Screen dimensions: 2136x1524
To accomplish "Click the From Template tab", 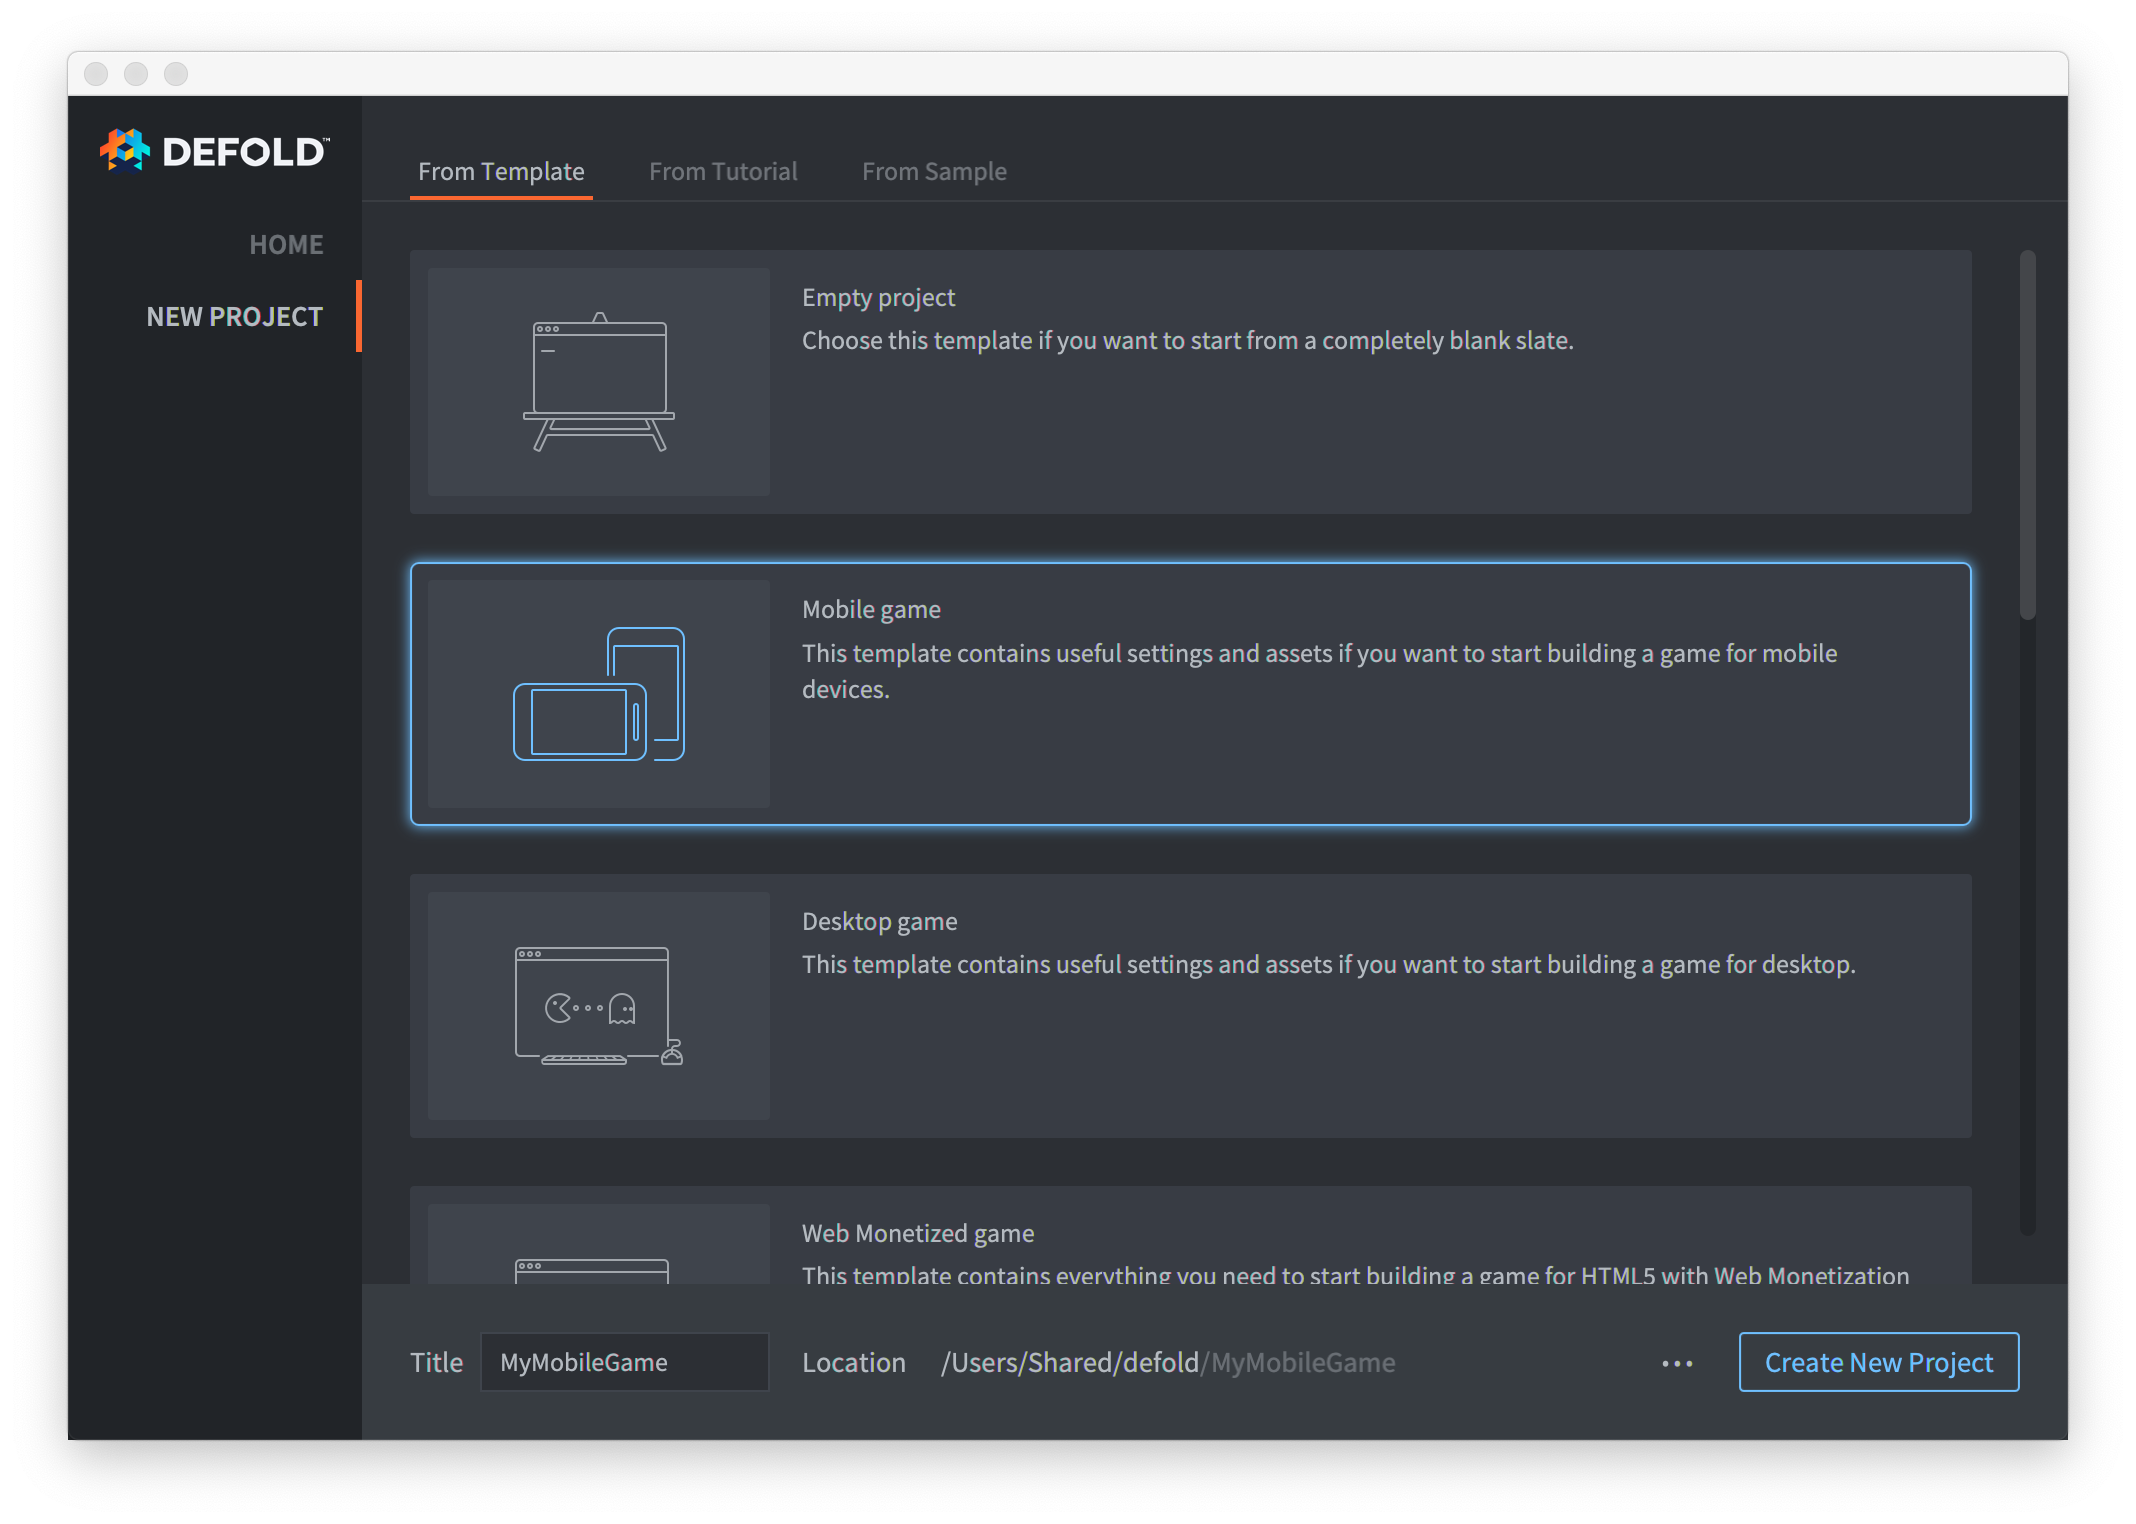I will point(500,170).
